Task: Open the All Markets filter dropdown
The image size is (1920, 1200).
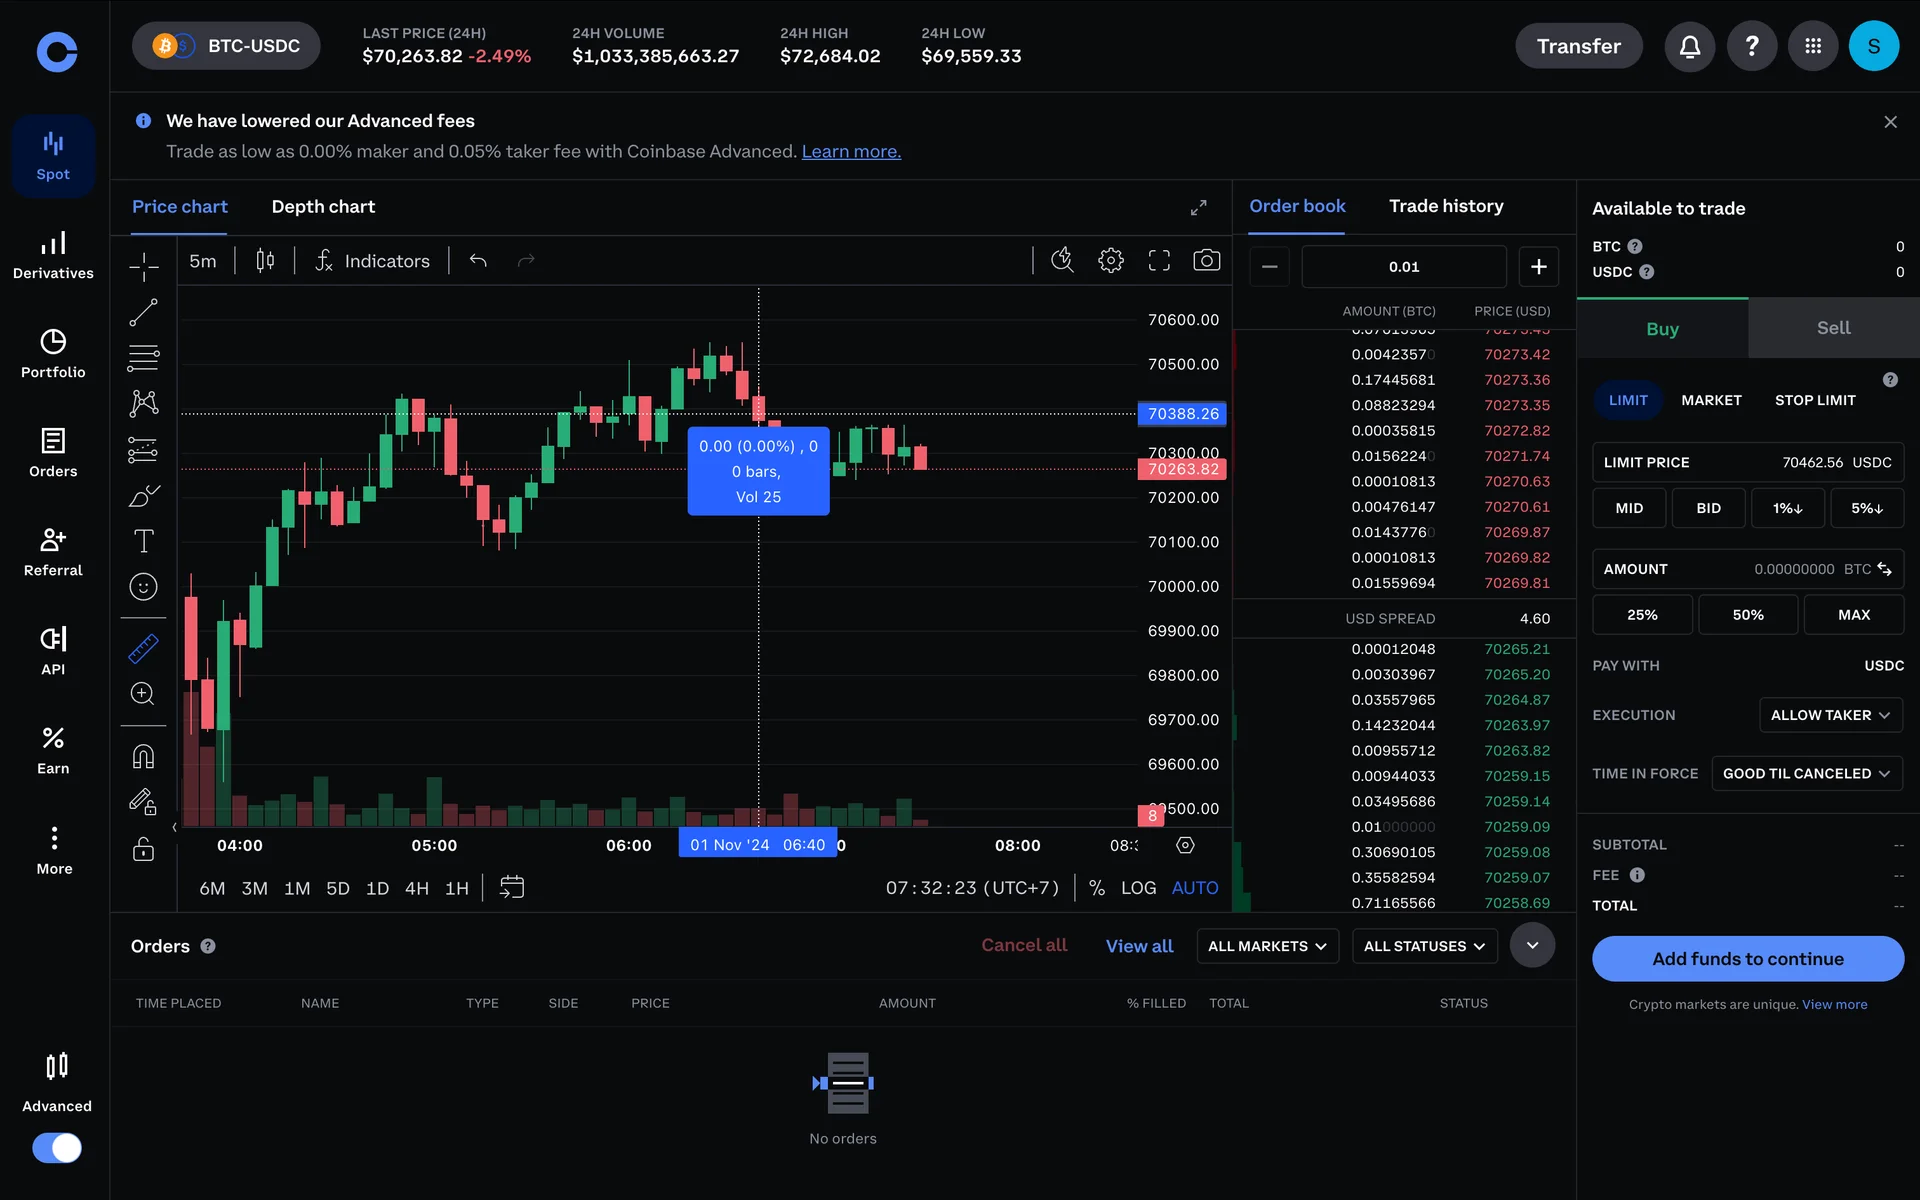Action: click(1267, 946)
